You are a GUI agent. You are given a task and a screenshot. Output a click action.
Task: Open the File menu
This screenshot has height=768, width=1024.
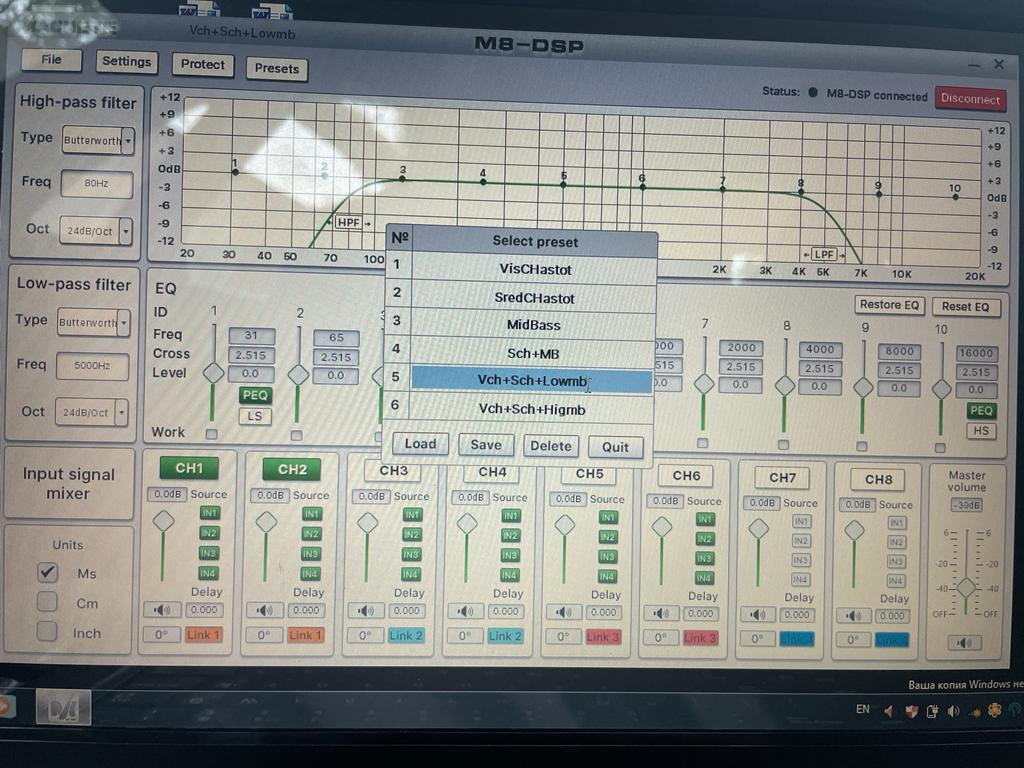[x=52, y=59]
